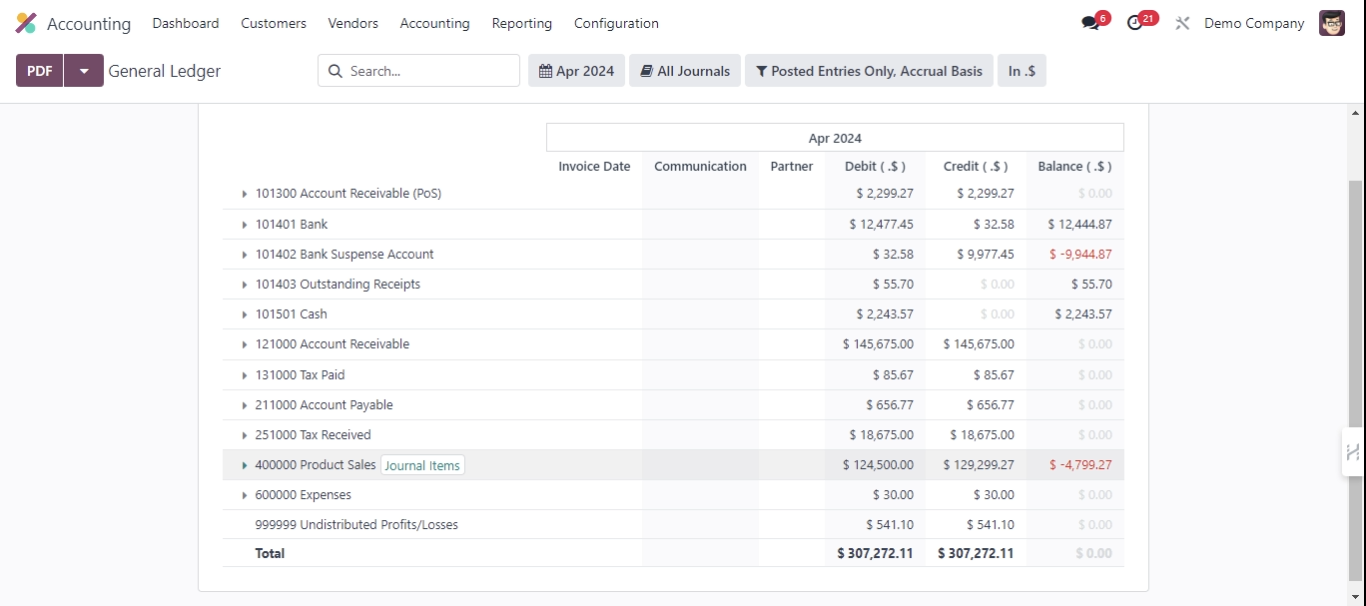Expand the 101401 Bank account row
Image resolution: width=1366 pixels, height=606 pixels.
pyautogui.click(x=245, y=223)
